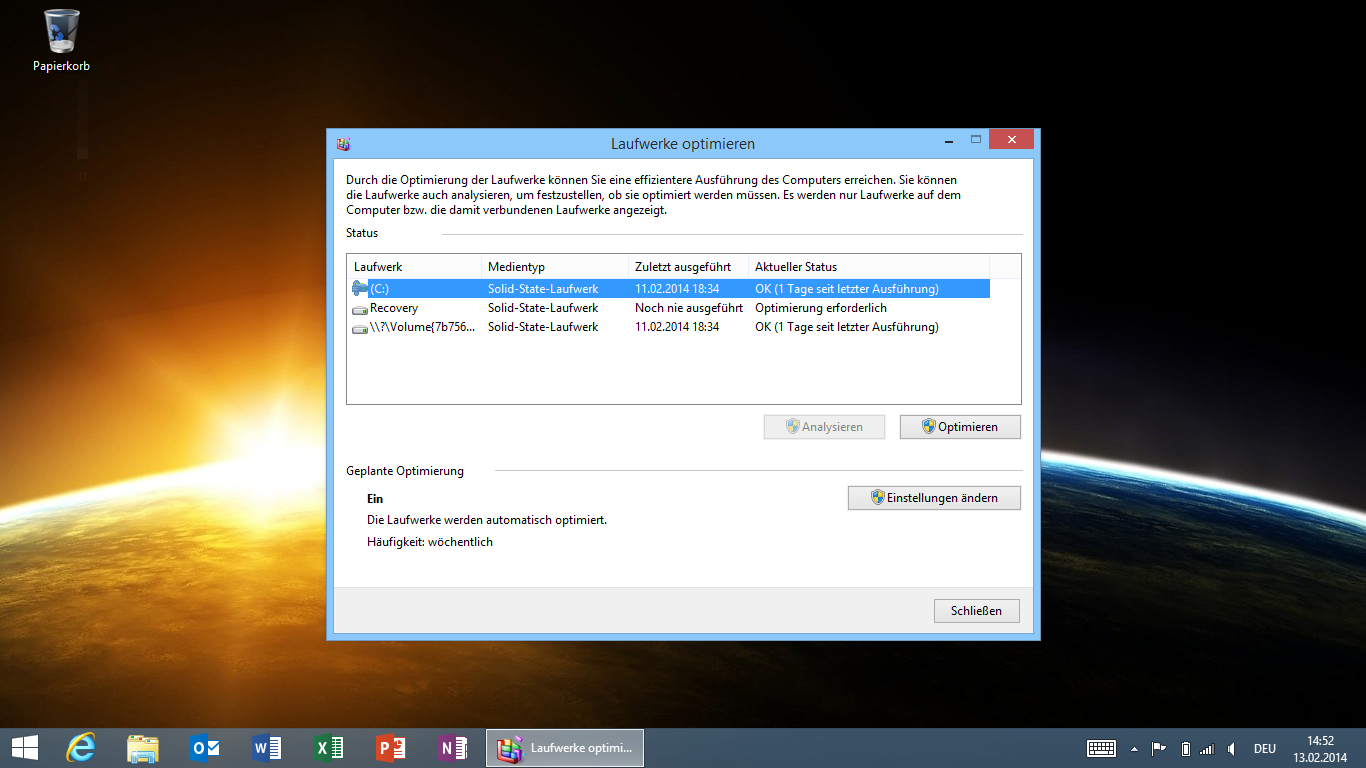
Task: Sort by Laufwerk column header
Action: pyautogui.click(x=414, y=267)
